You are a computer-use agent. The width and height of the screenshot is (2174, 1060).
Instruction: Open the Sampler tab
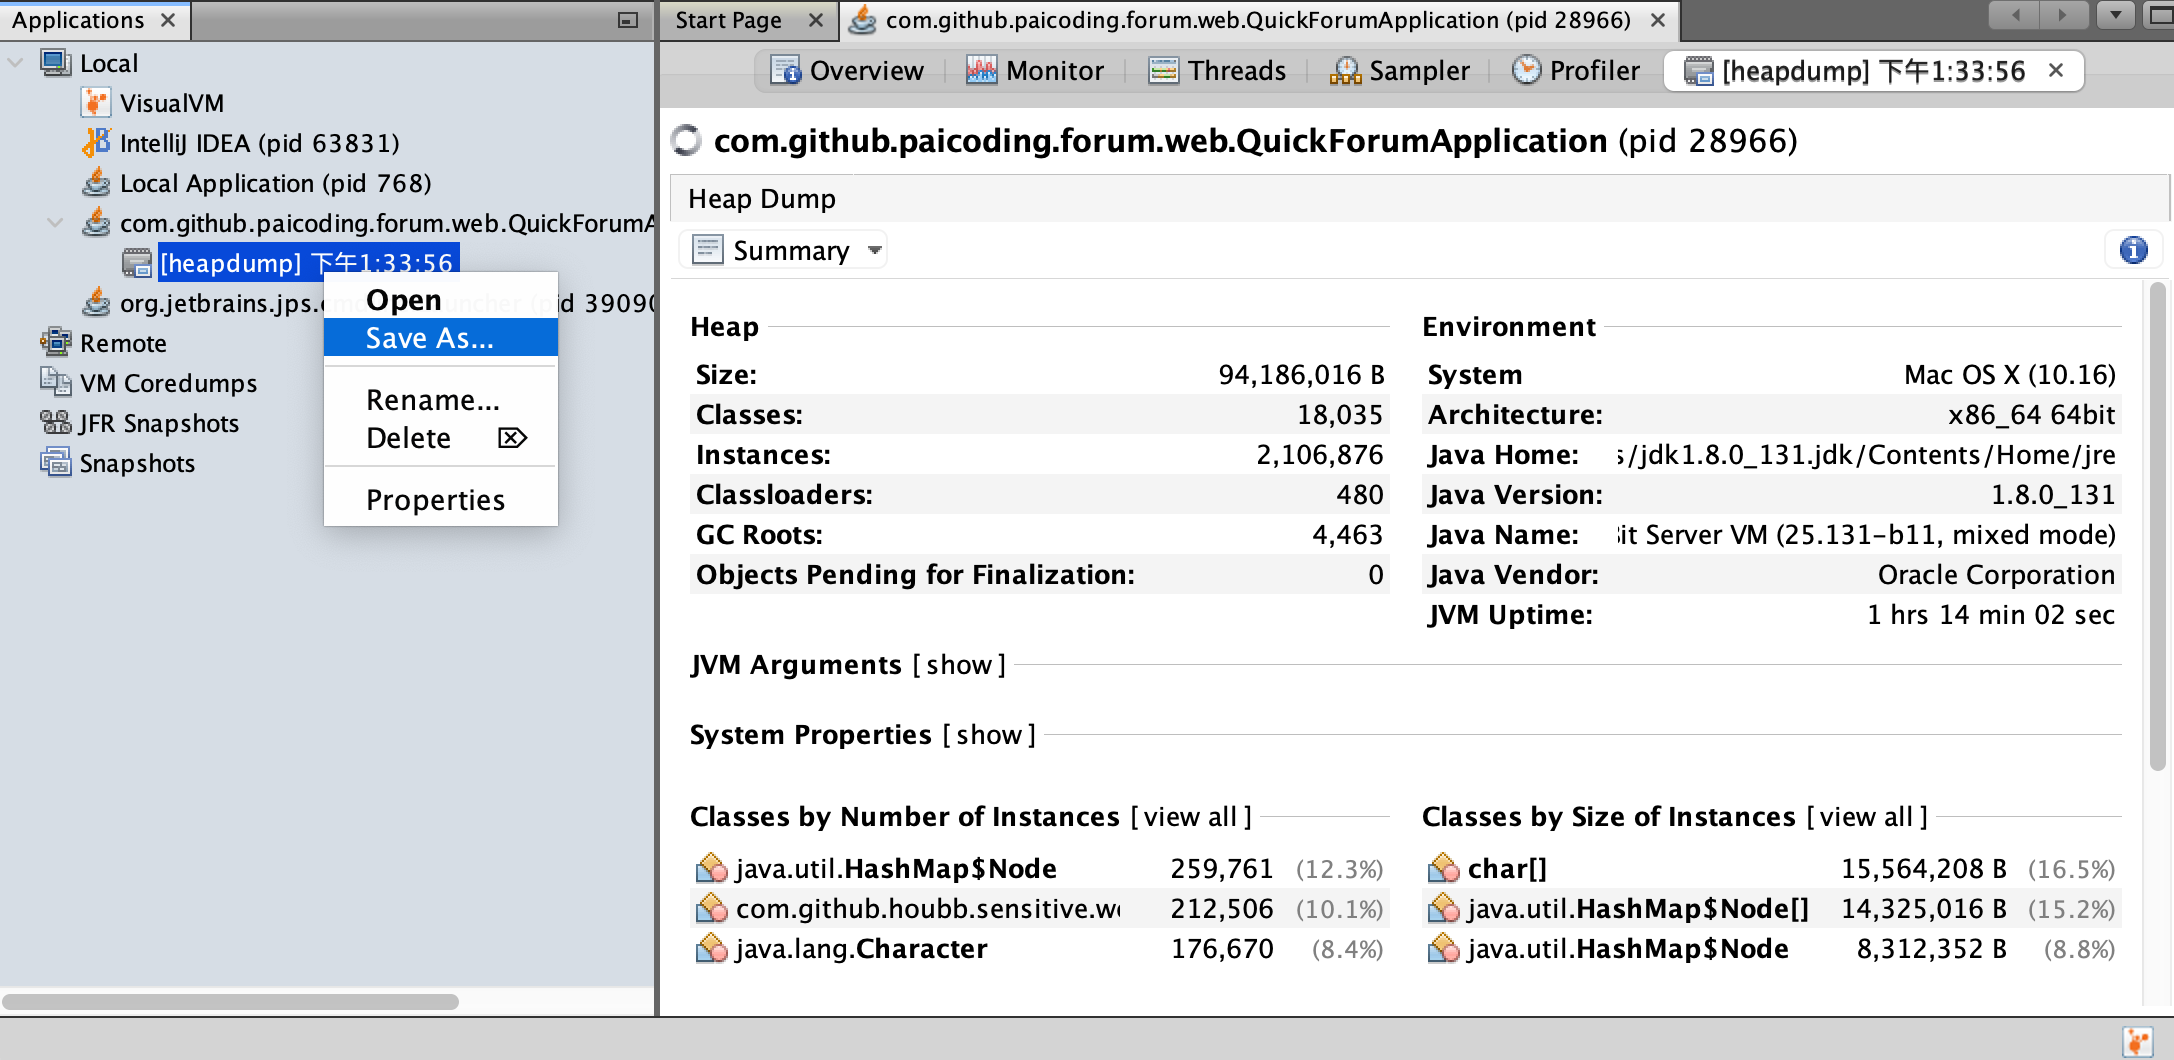coord(1400,71)
